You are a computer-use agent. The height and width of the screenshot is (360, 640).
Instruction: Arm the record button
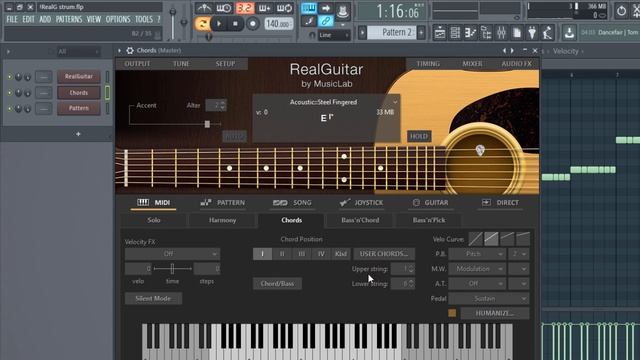click(x=253, y=24)
